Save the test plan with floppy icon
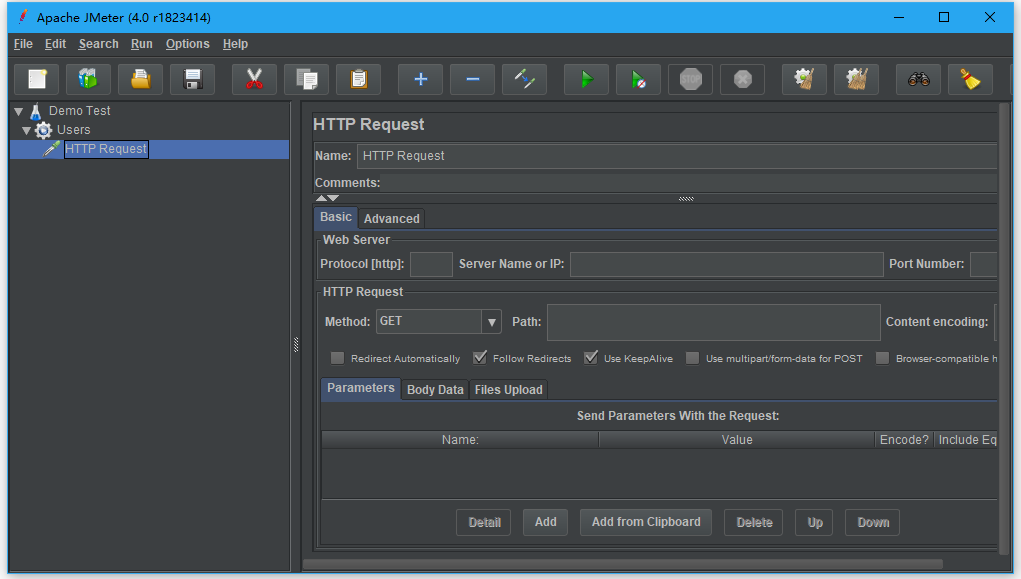 point(192,80)
